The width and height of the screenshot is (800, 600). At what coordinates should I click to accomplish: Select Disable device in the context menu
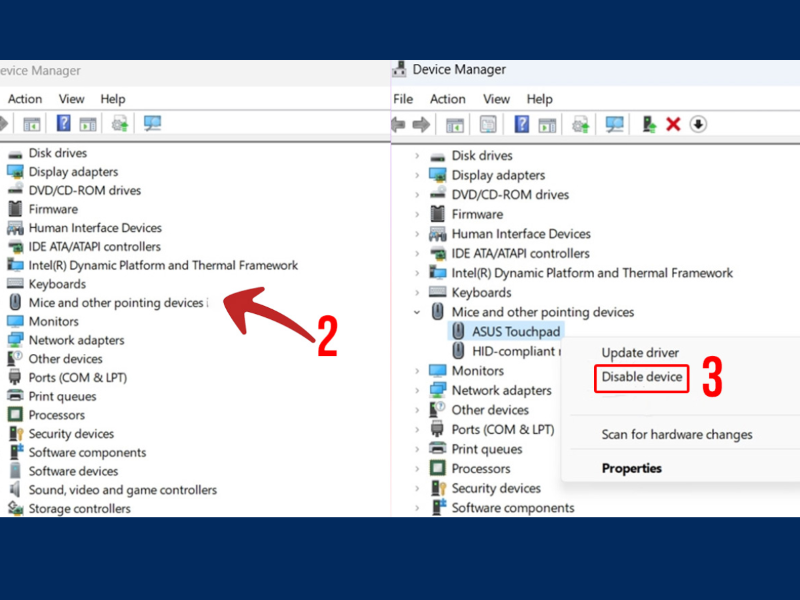click(642, 378)
